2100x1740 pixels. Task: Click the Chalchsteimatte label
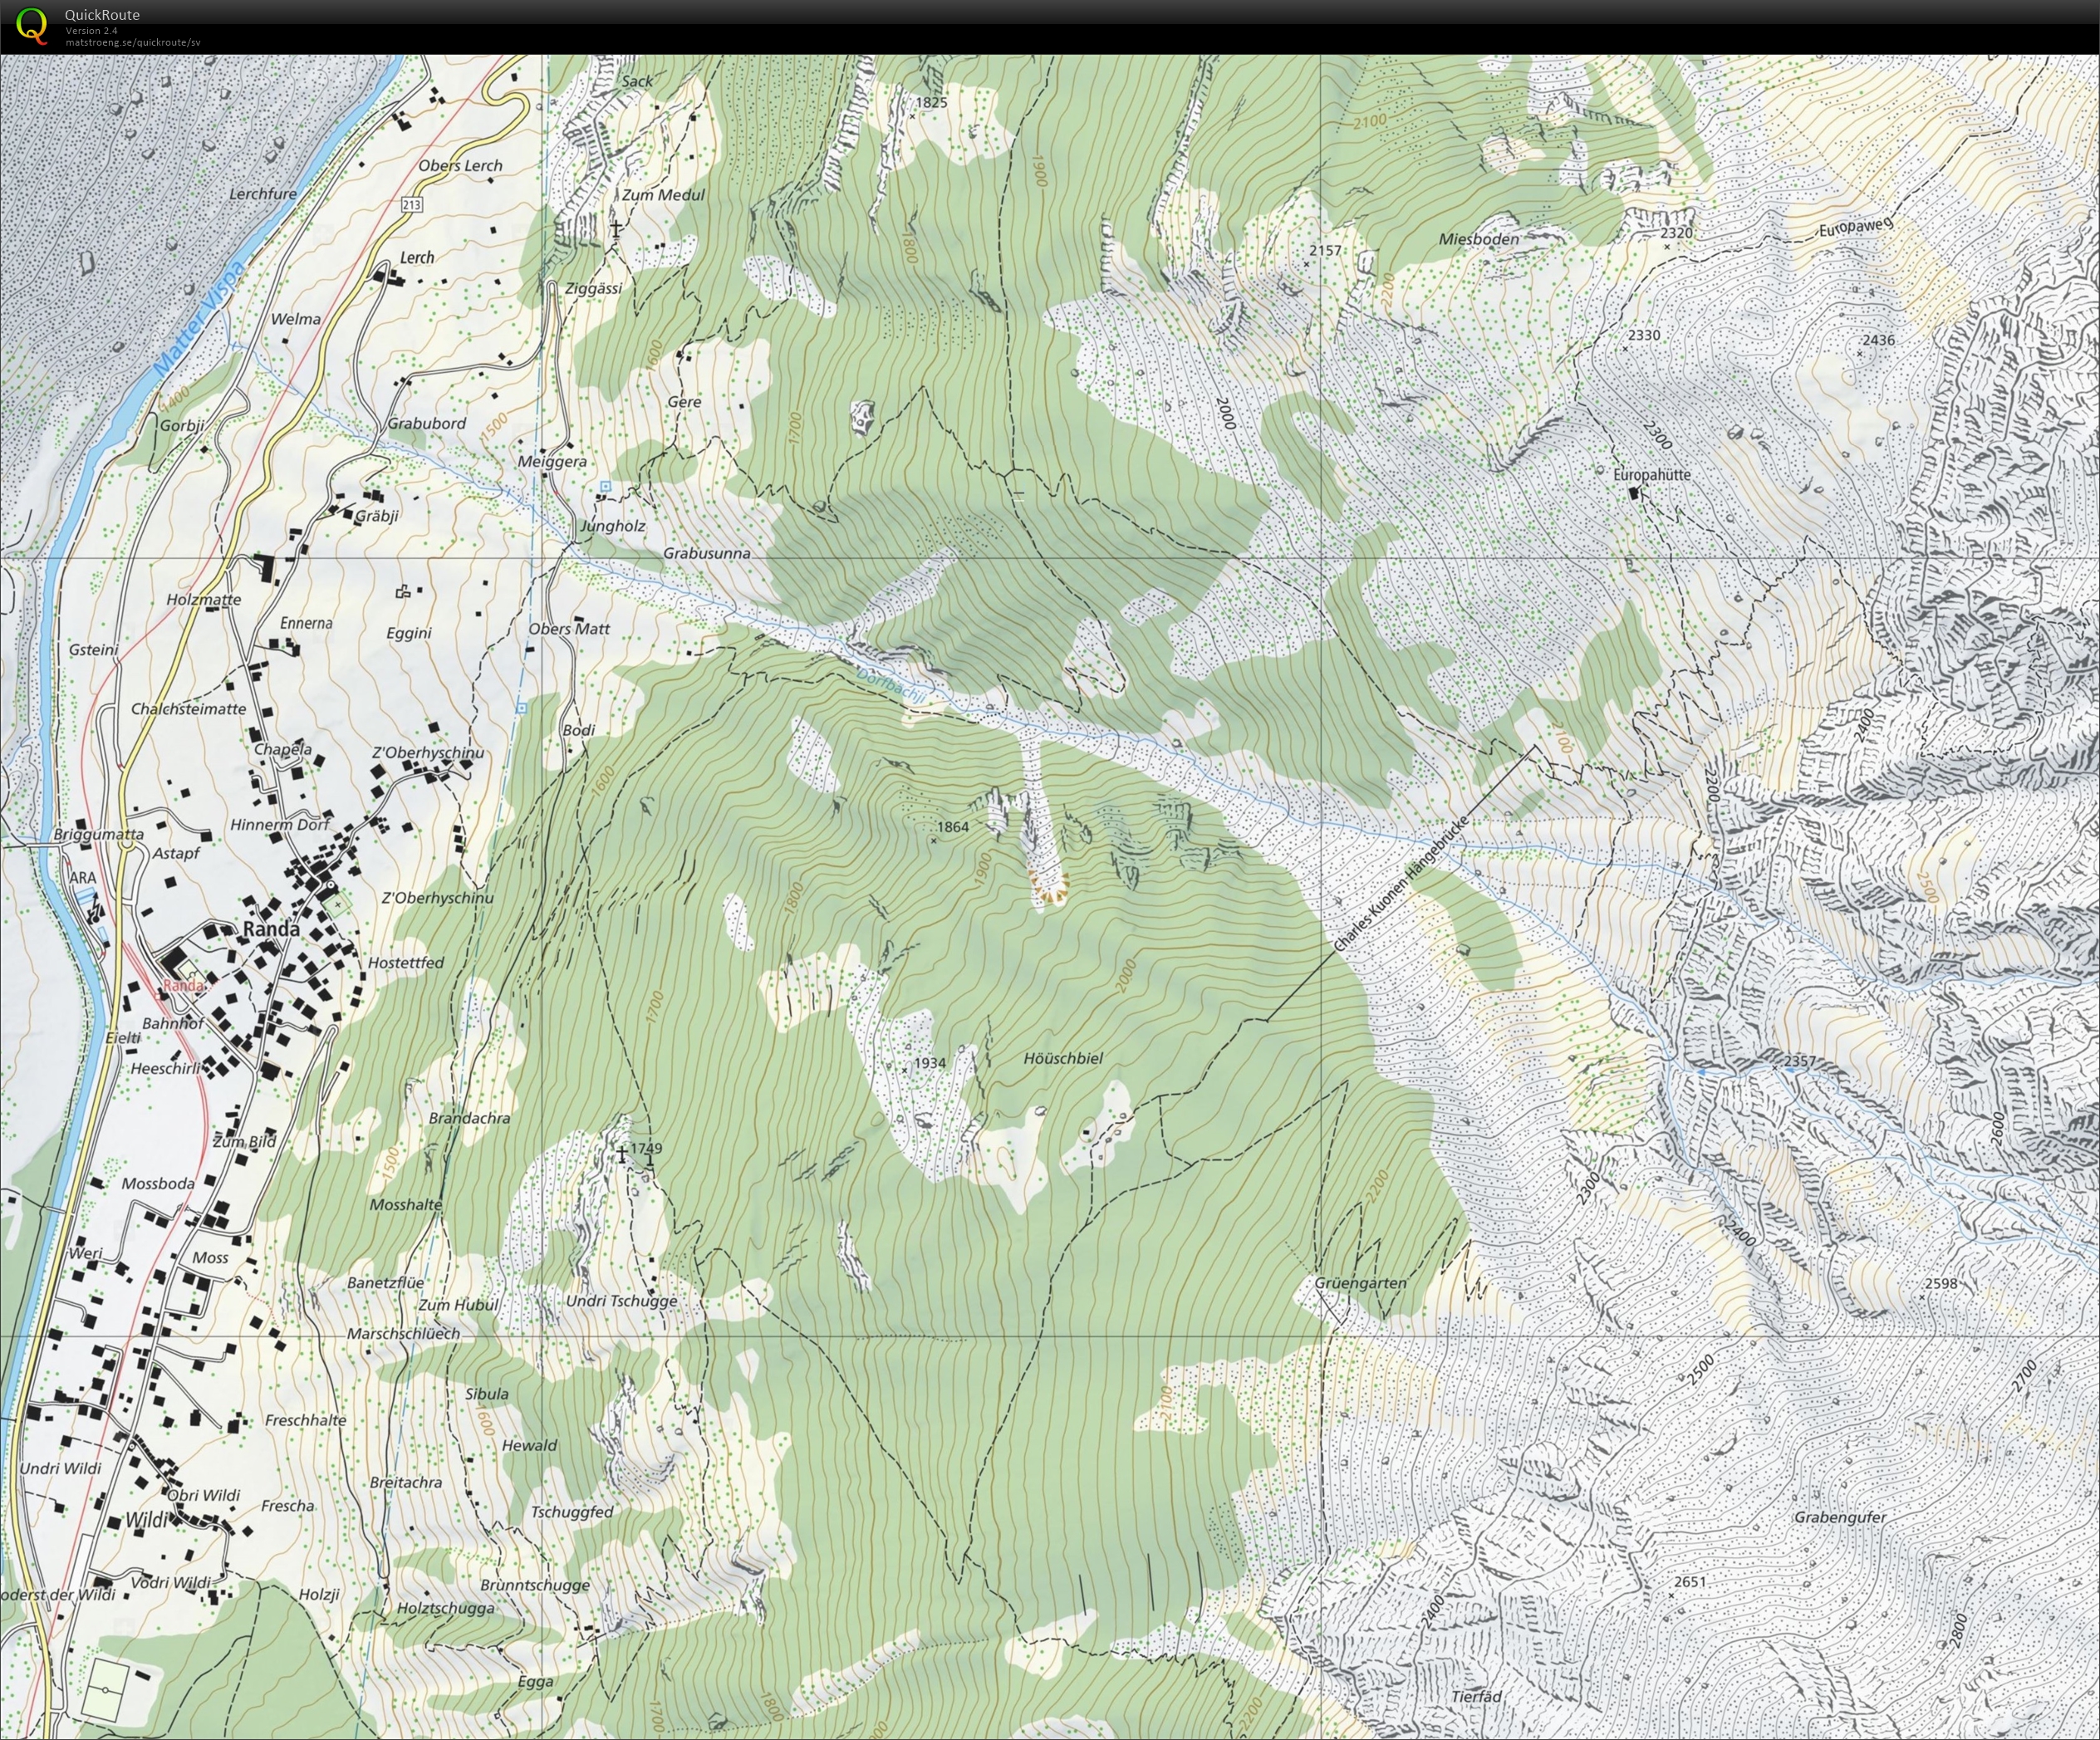pyautogui.click(x=188, y=709)
